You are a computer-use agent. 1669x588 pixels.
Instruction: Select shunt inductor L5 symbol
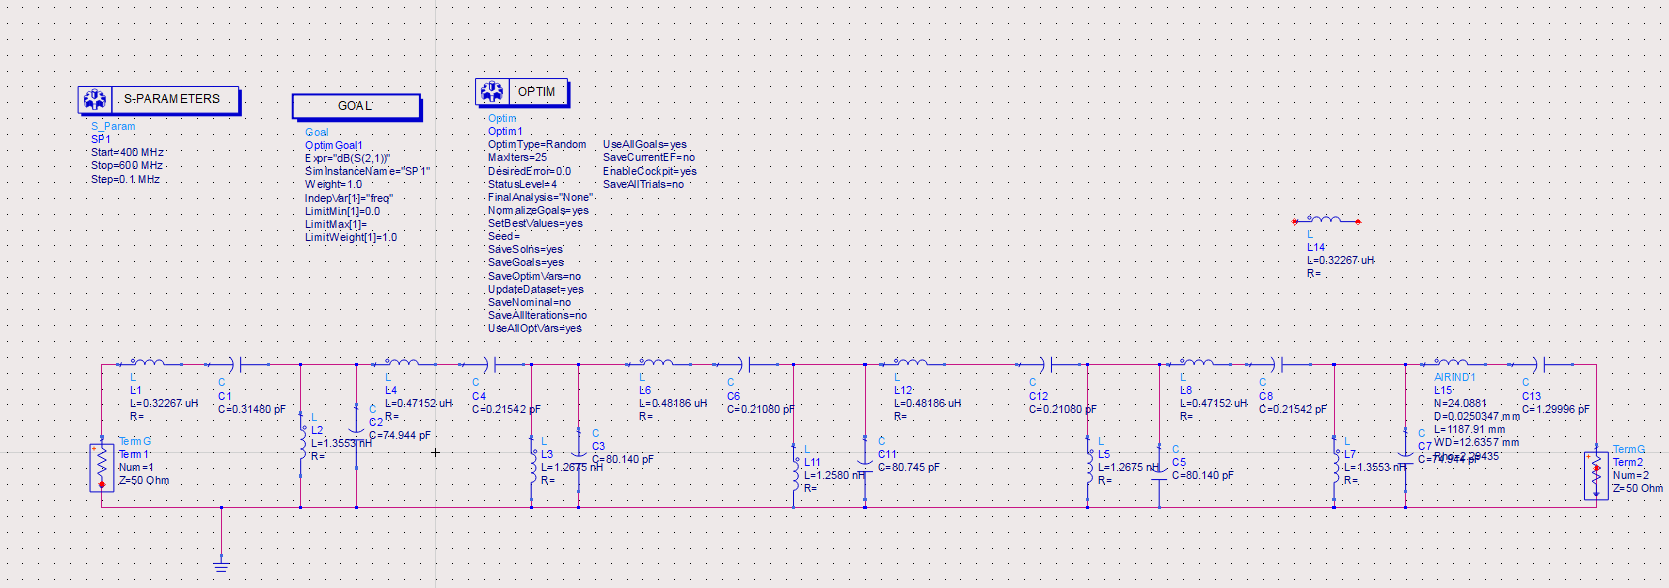(x=1089, y=467)
